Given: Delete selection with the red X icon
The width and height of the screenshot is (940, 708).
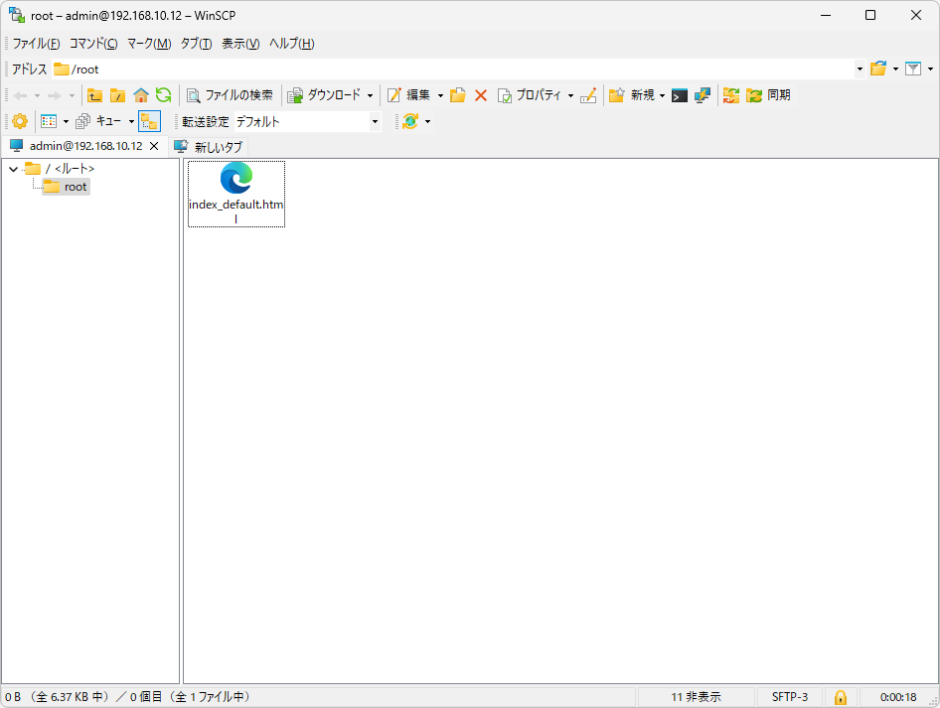Looking at the screenshot, I should (481, 95).
